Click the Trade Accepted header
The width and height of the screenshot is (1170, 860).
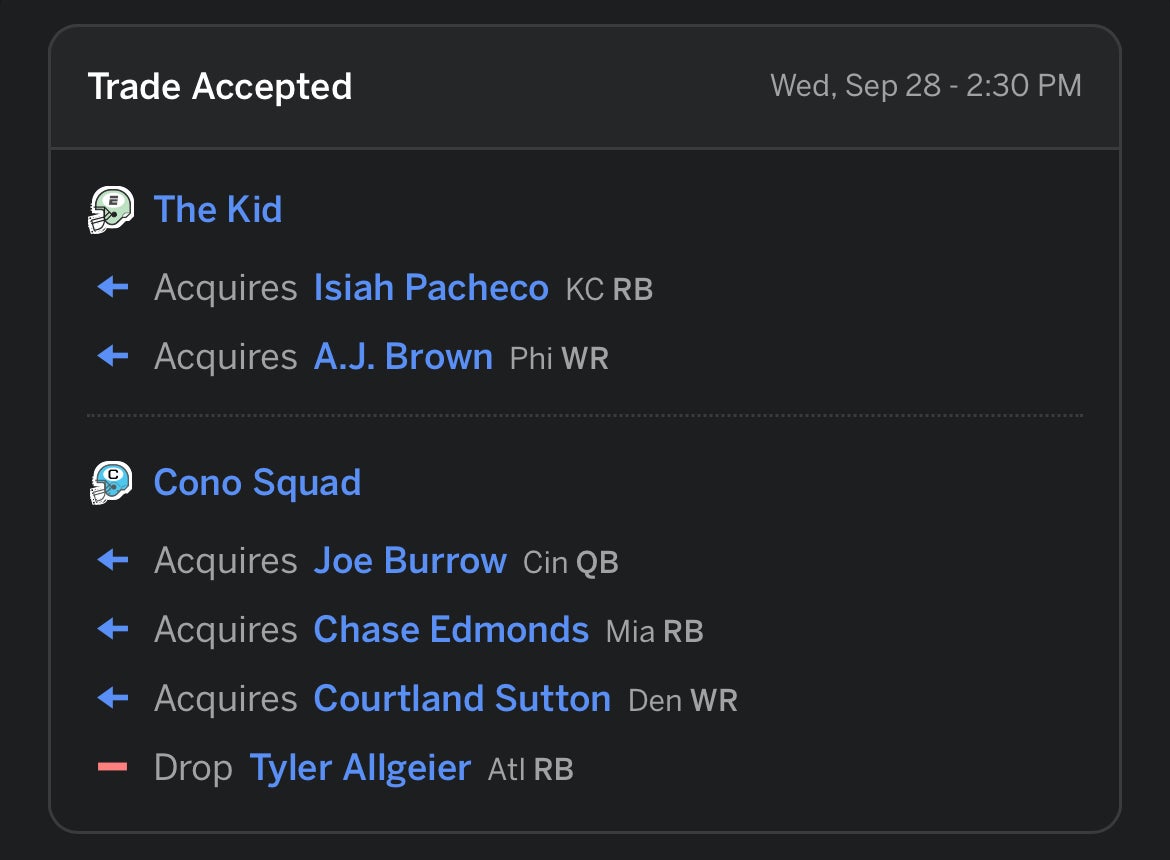tap(220, 87)
